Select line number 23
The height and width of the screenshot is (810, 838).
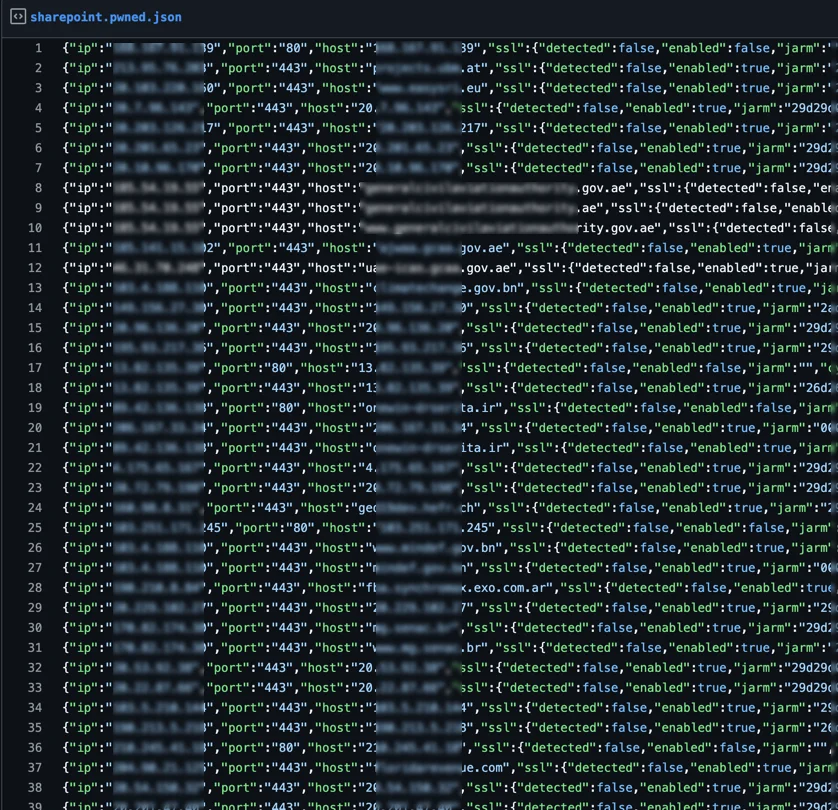[x=35, y=488]
